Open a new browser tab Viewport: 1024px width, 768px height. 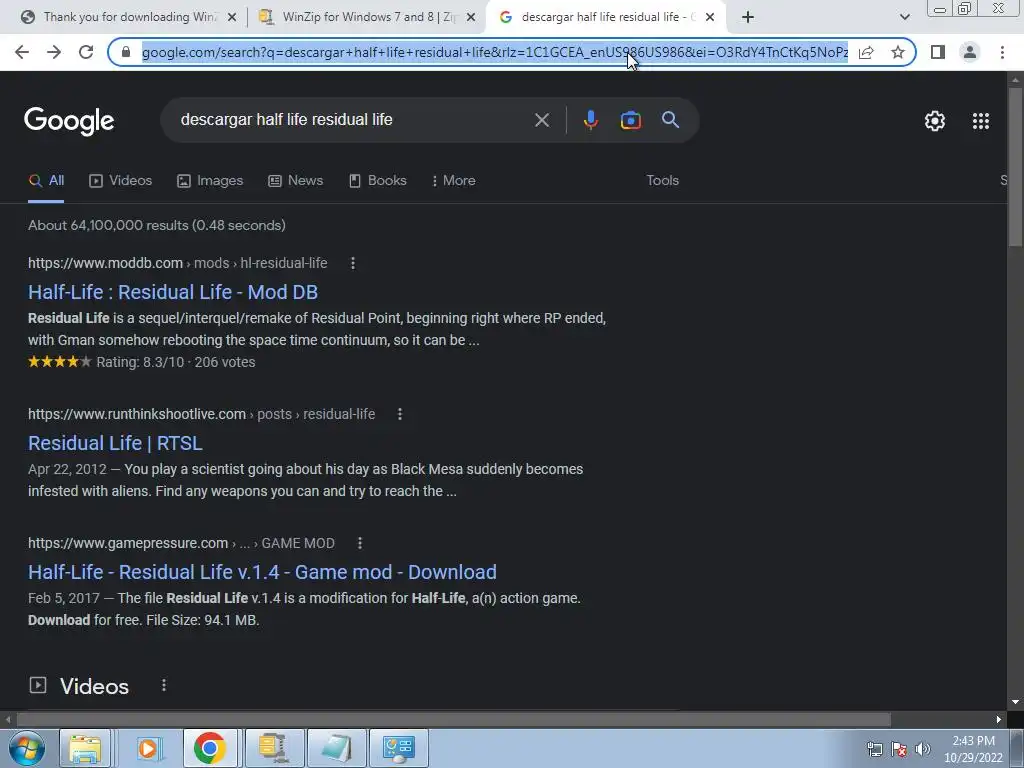[748, 17]
